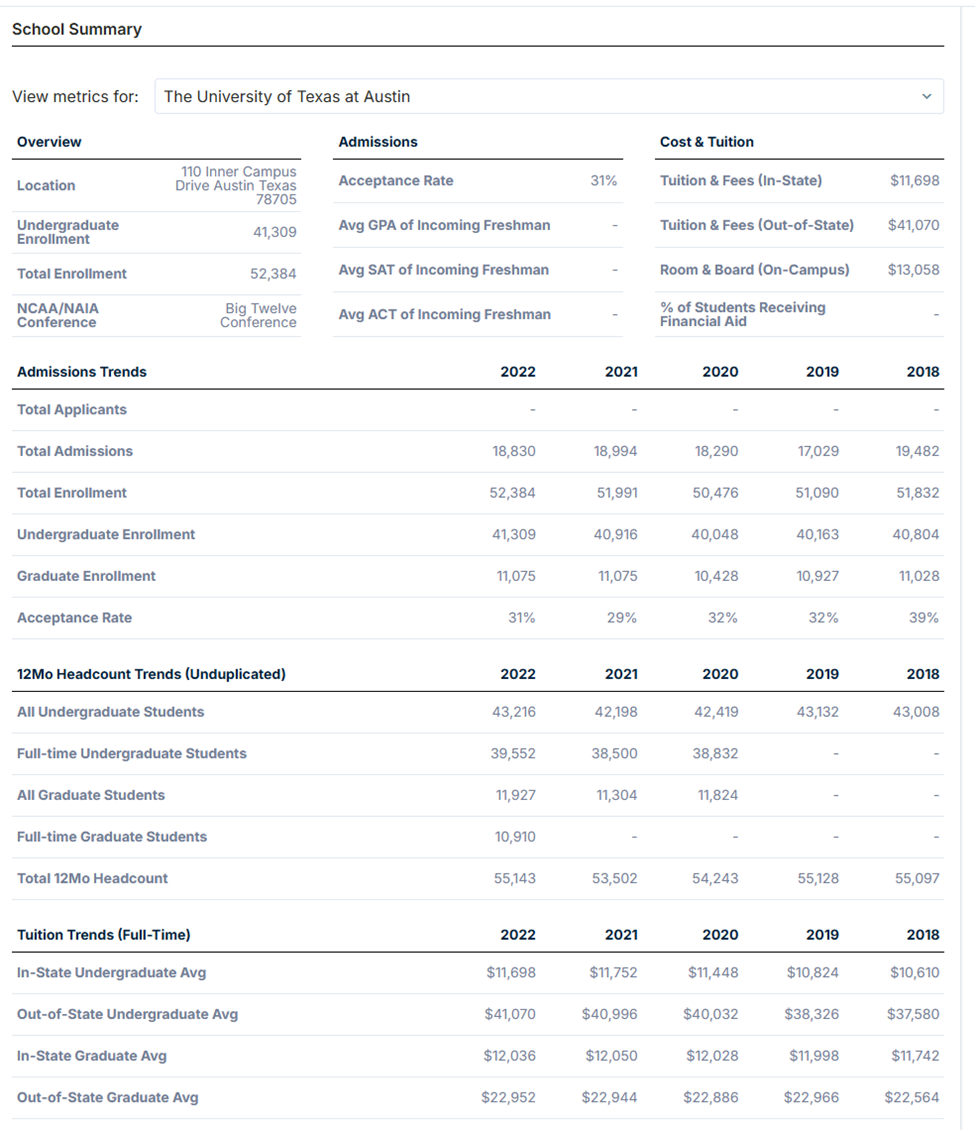Click '% of Students Receiving Financial Aid' label
The width and height of the screenshot is (975, 1130).
pyautogui.click(x=743, y=314)
